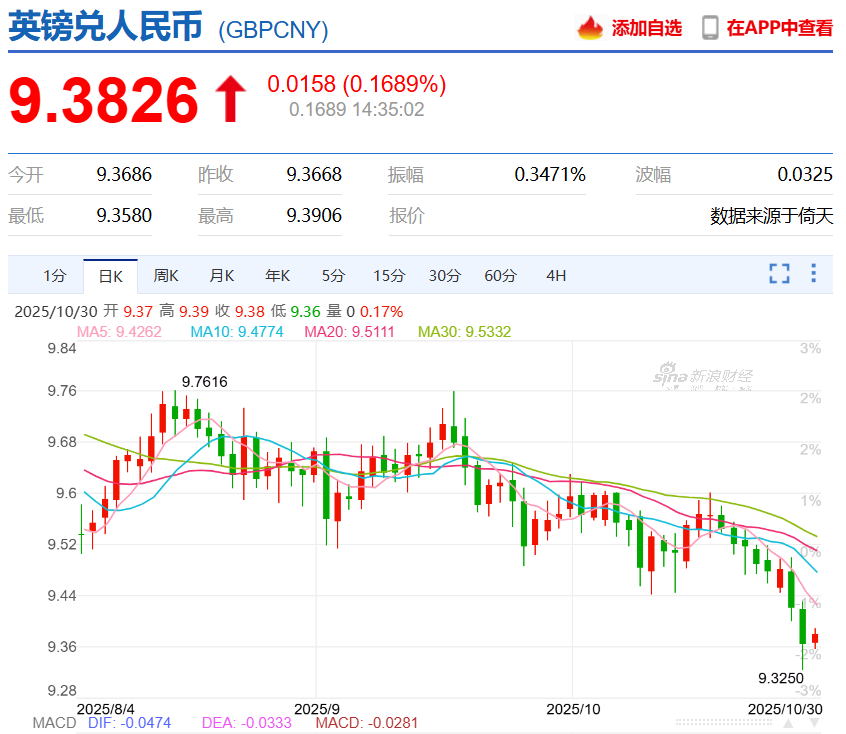This screenshot has width=846, height=734.
Task: Switch to the 周K weekly chart tab
Action: coord(166,275)
